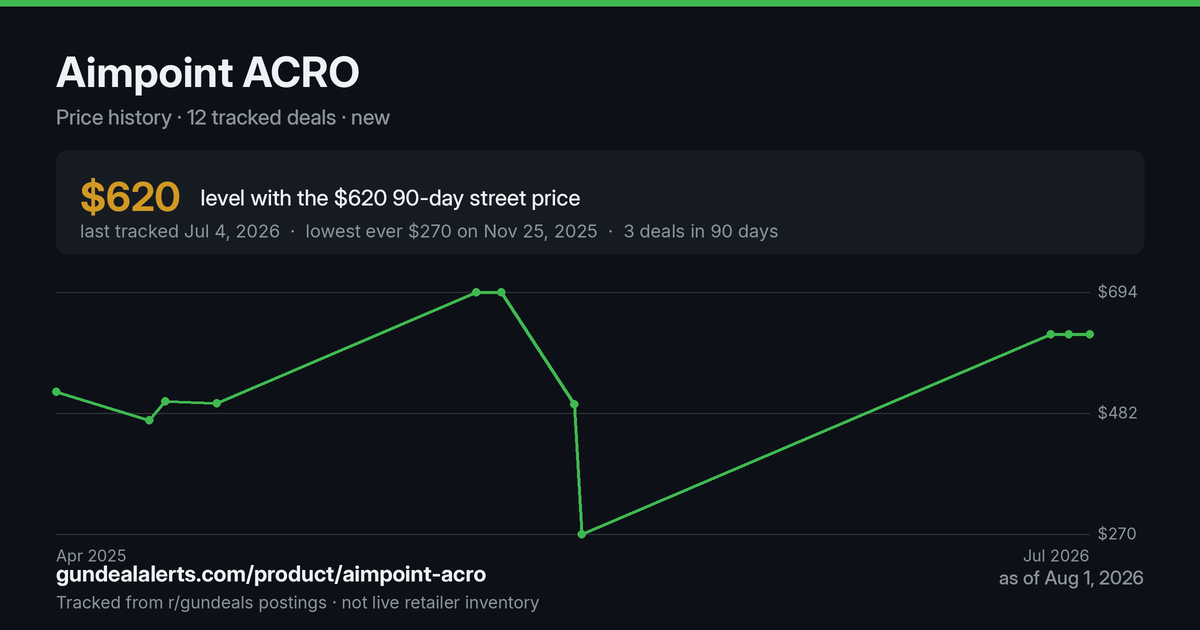
Task: Click the $620 current price figure
Action: pyautogui.click(x=130, y=198)
